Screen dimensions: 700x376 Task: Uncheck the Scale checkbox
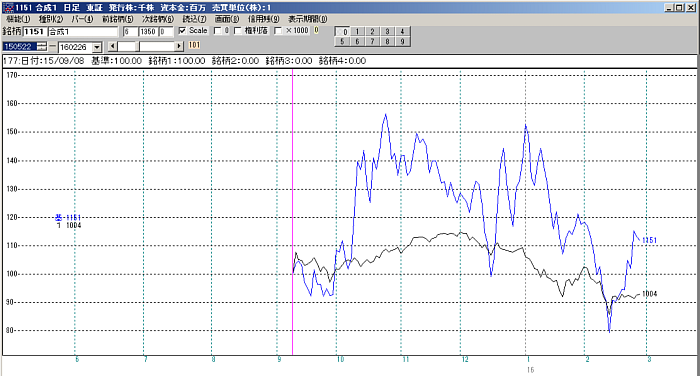pos(182,31)
